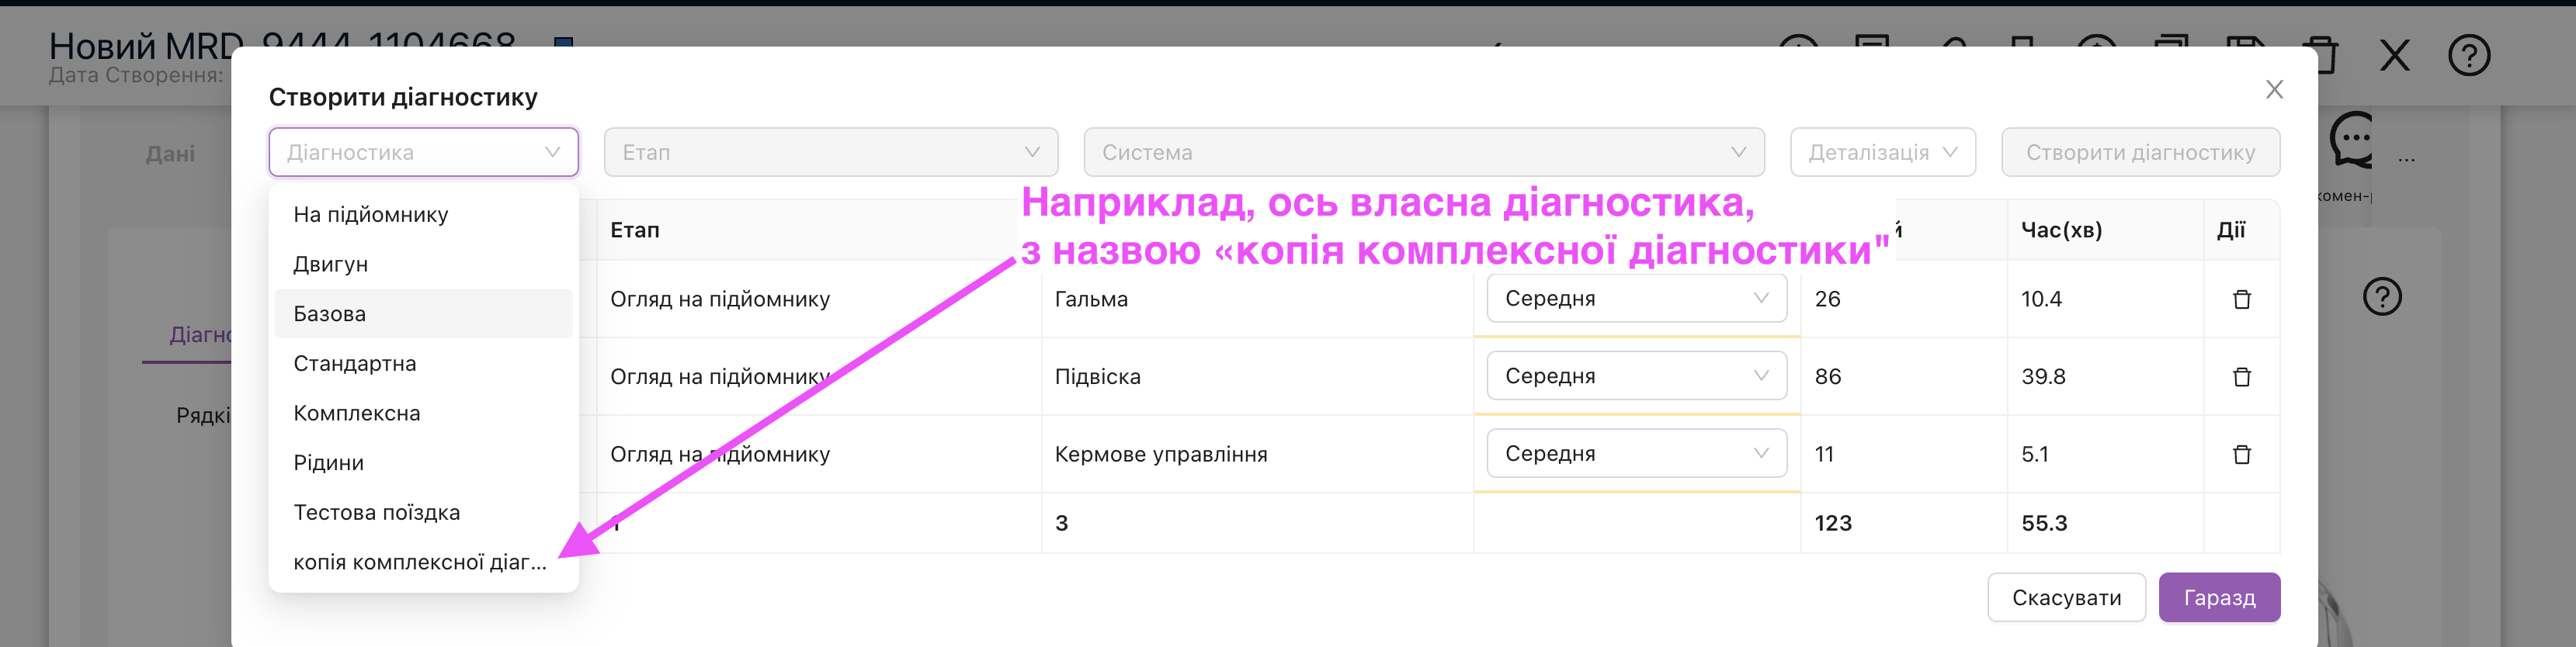
Task: Change Підвіска detail level from Середня
Action: pyautogui.click(x=1635, y=376)
